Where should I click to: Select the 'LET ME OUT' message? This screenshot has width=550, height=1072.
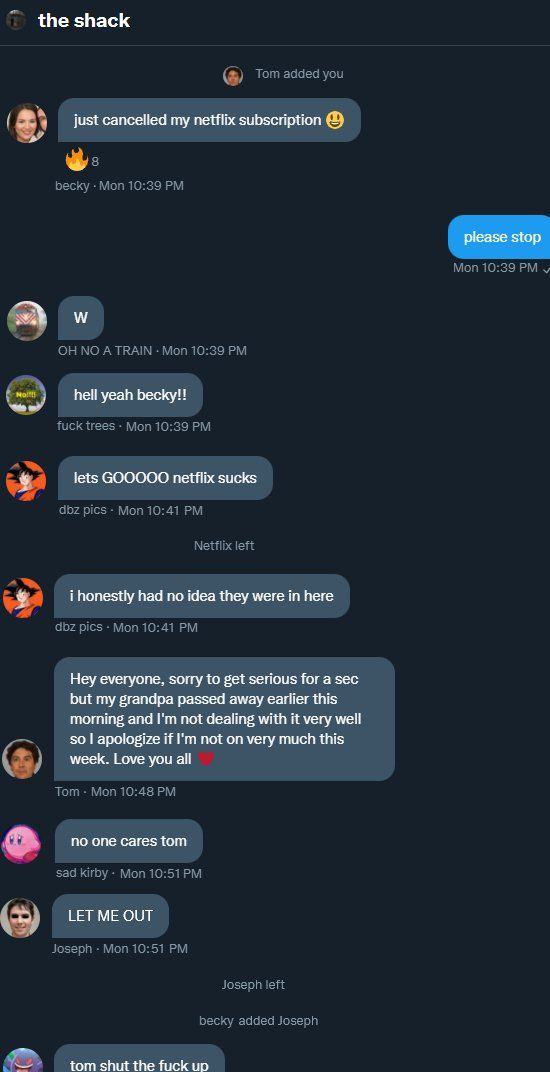tap(110, 916)
